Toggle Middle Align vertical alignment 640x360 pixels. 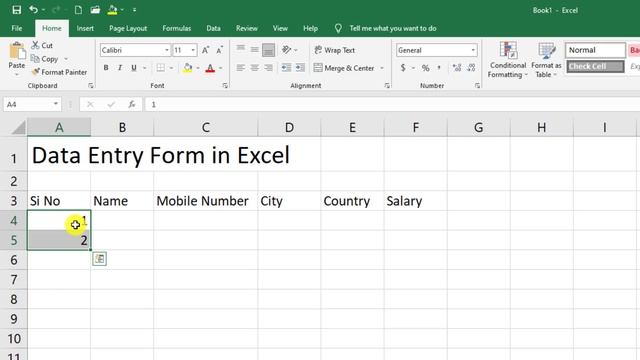click(x=255, y=50)
